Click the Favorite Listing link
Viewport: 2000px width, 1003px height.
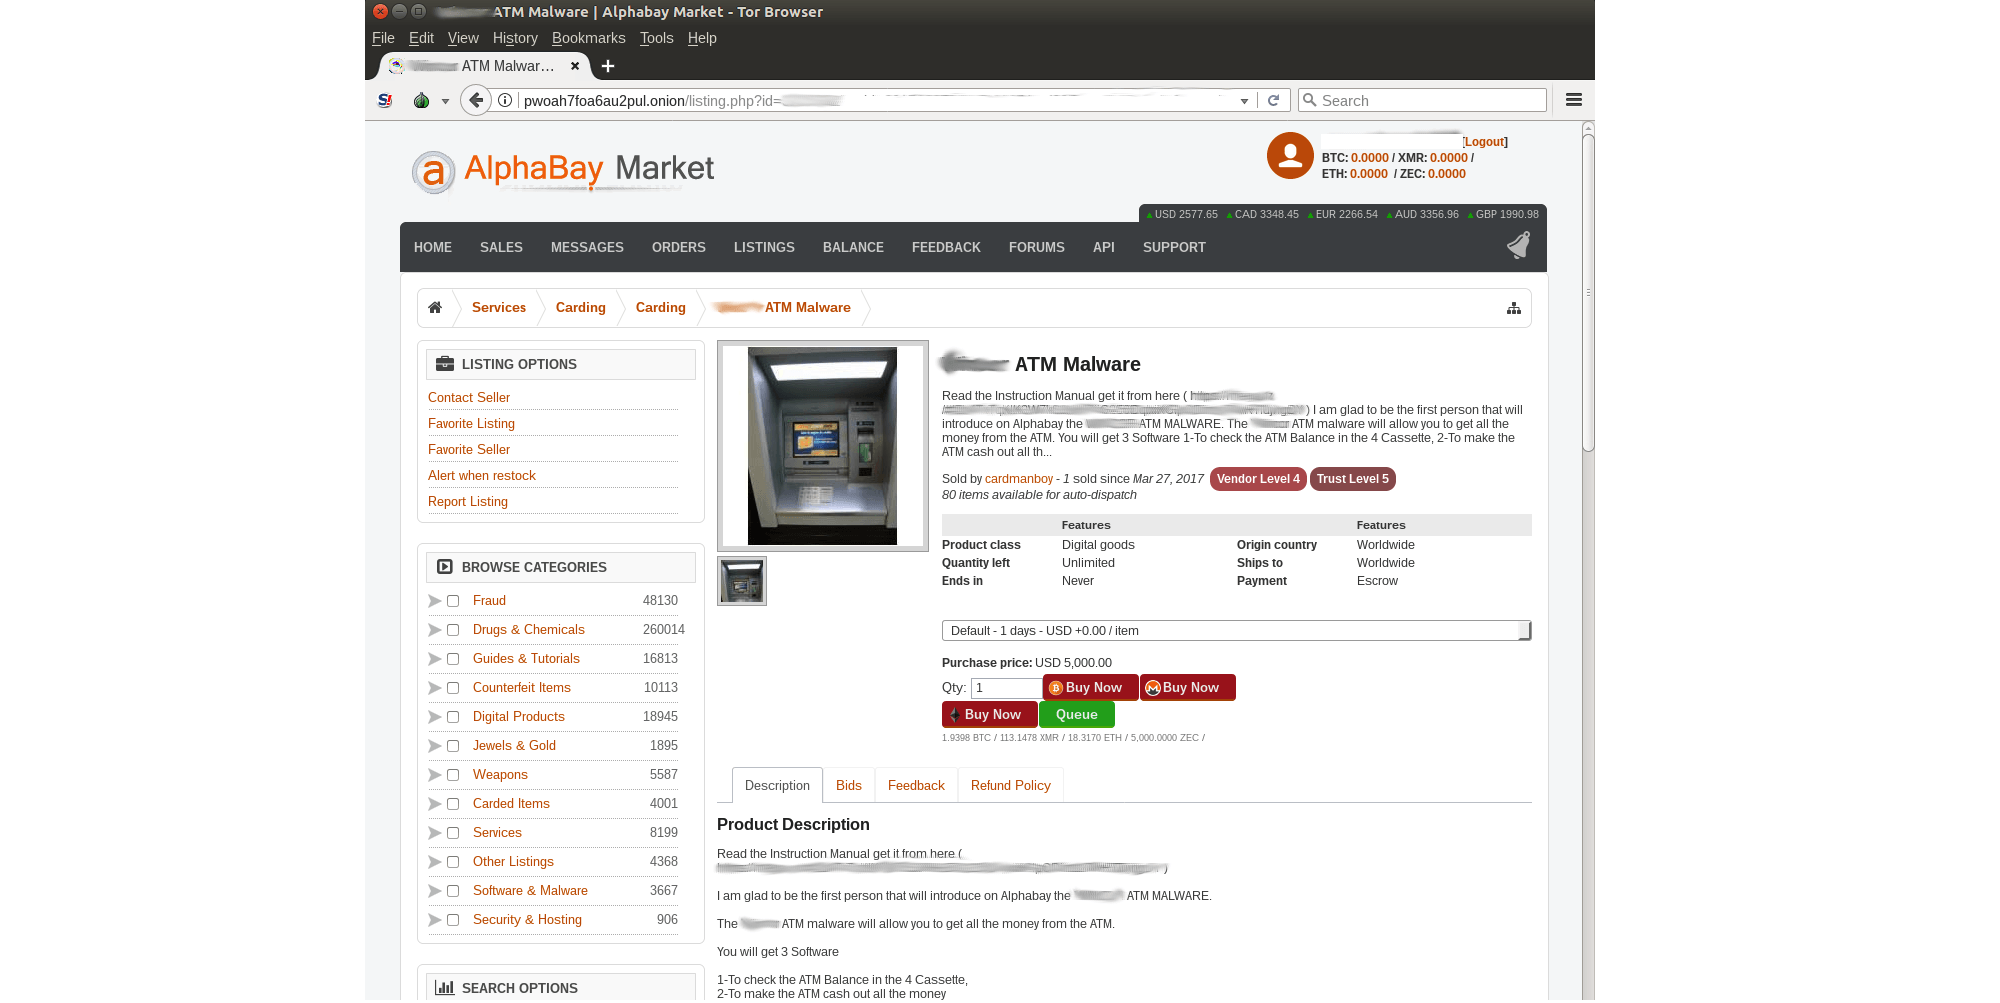(471, 424)
